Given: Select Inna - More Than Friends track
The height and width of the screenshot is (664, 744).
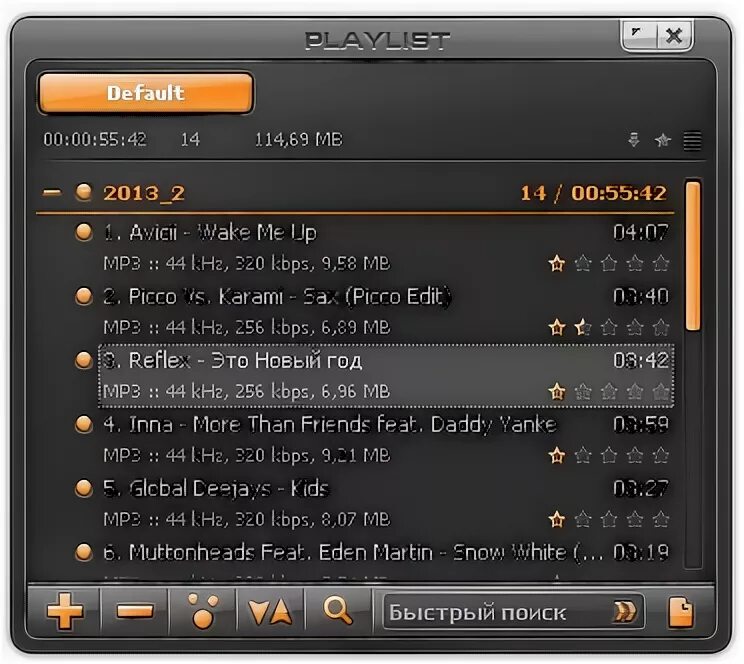Looking at the screenshot, I should pos(386,440).
